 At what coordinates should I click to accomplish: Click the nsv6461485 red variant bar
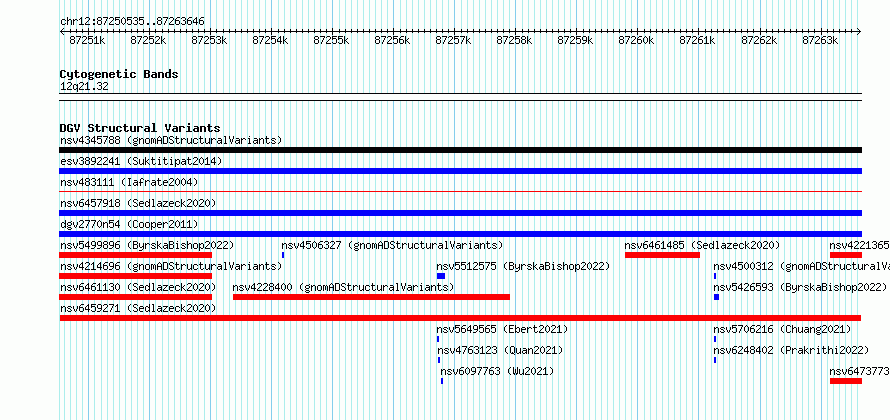tap(662, 255)
